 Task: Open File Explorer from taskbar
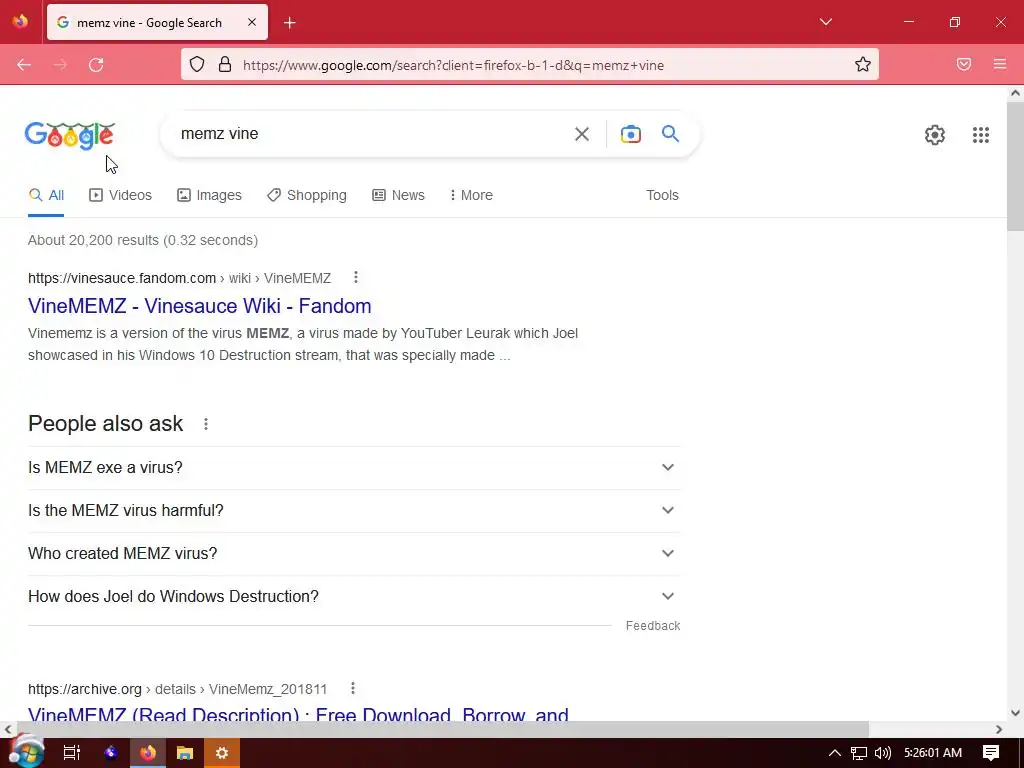[x=185, y=753]
